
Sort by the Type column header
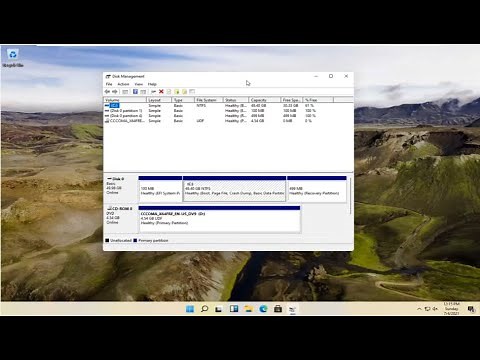point(183,100)
